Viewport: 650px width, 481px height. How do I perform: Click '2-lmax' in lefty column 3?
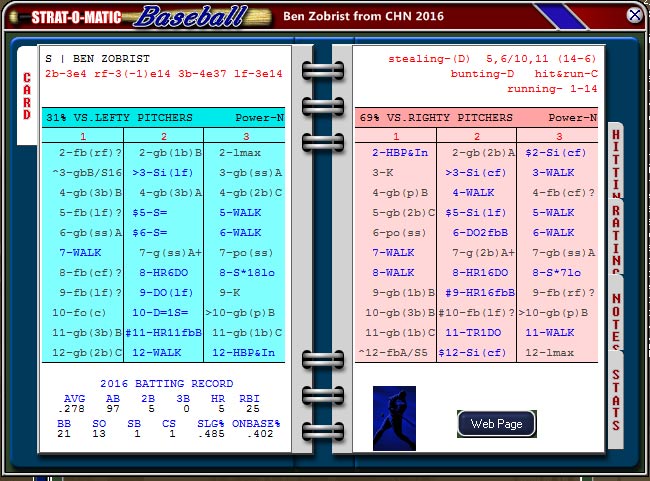pyautogui.click(x=240, y=153)
